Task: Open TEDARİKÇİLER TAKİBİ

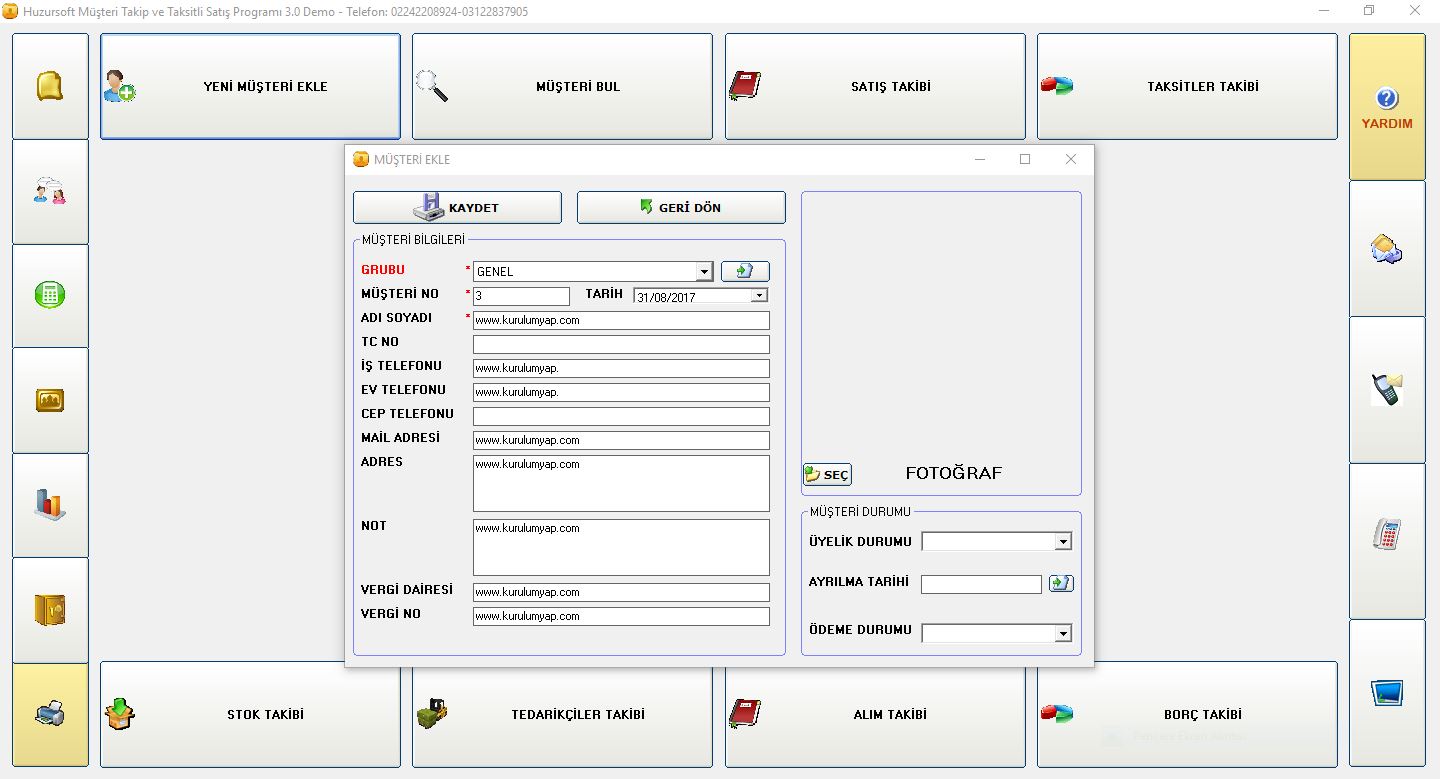Action: tap(562, 714)
